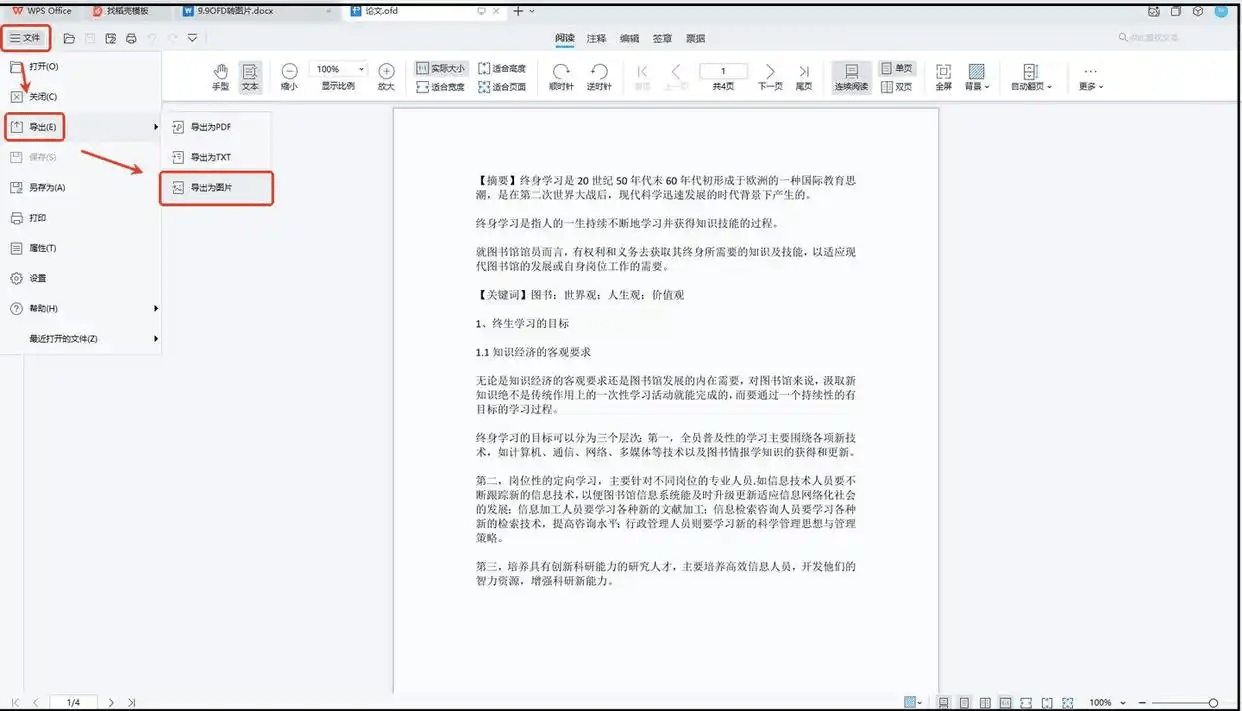This screenshot has height=711, width=1242.
Task: Click the page number input field
Action: tap(722, 70)
